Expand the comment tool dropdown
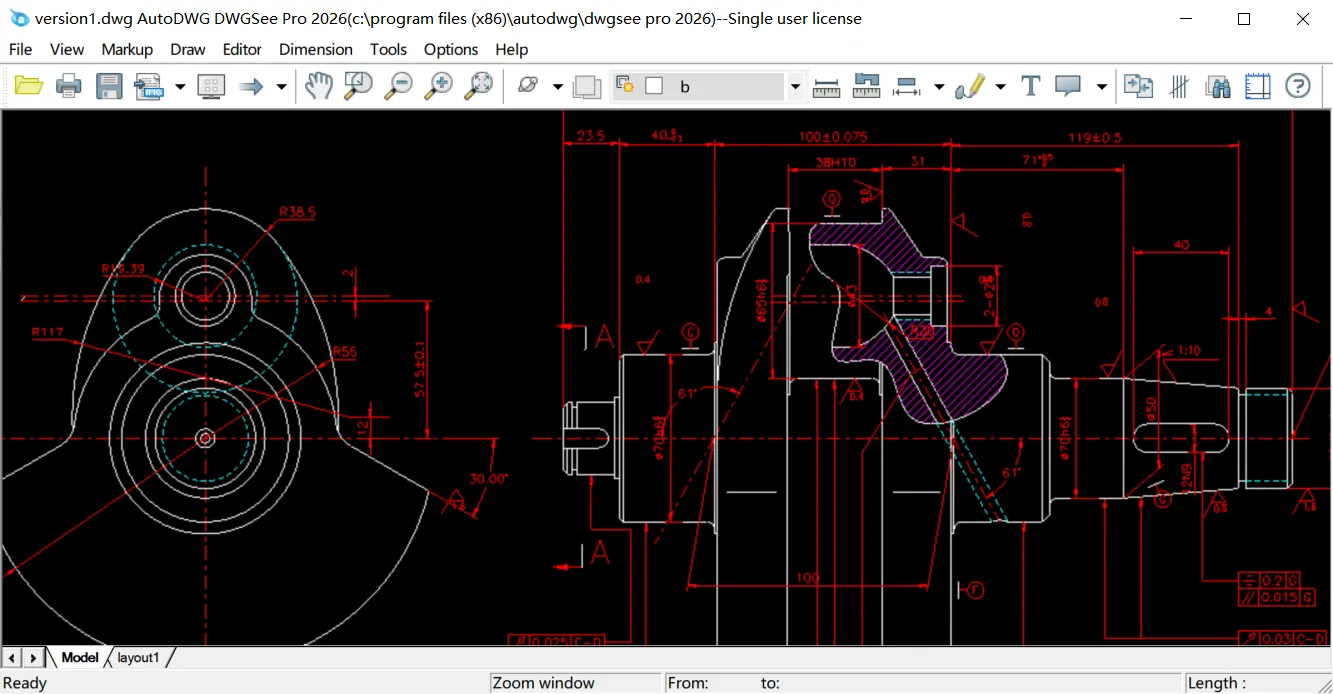Image resolution: width=1333 pixels, height=694 pixels. [x=1102, y=86]
